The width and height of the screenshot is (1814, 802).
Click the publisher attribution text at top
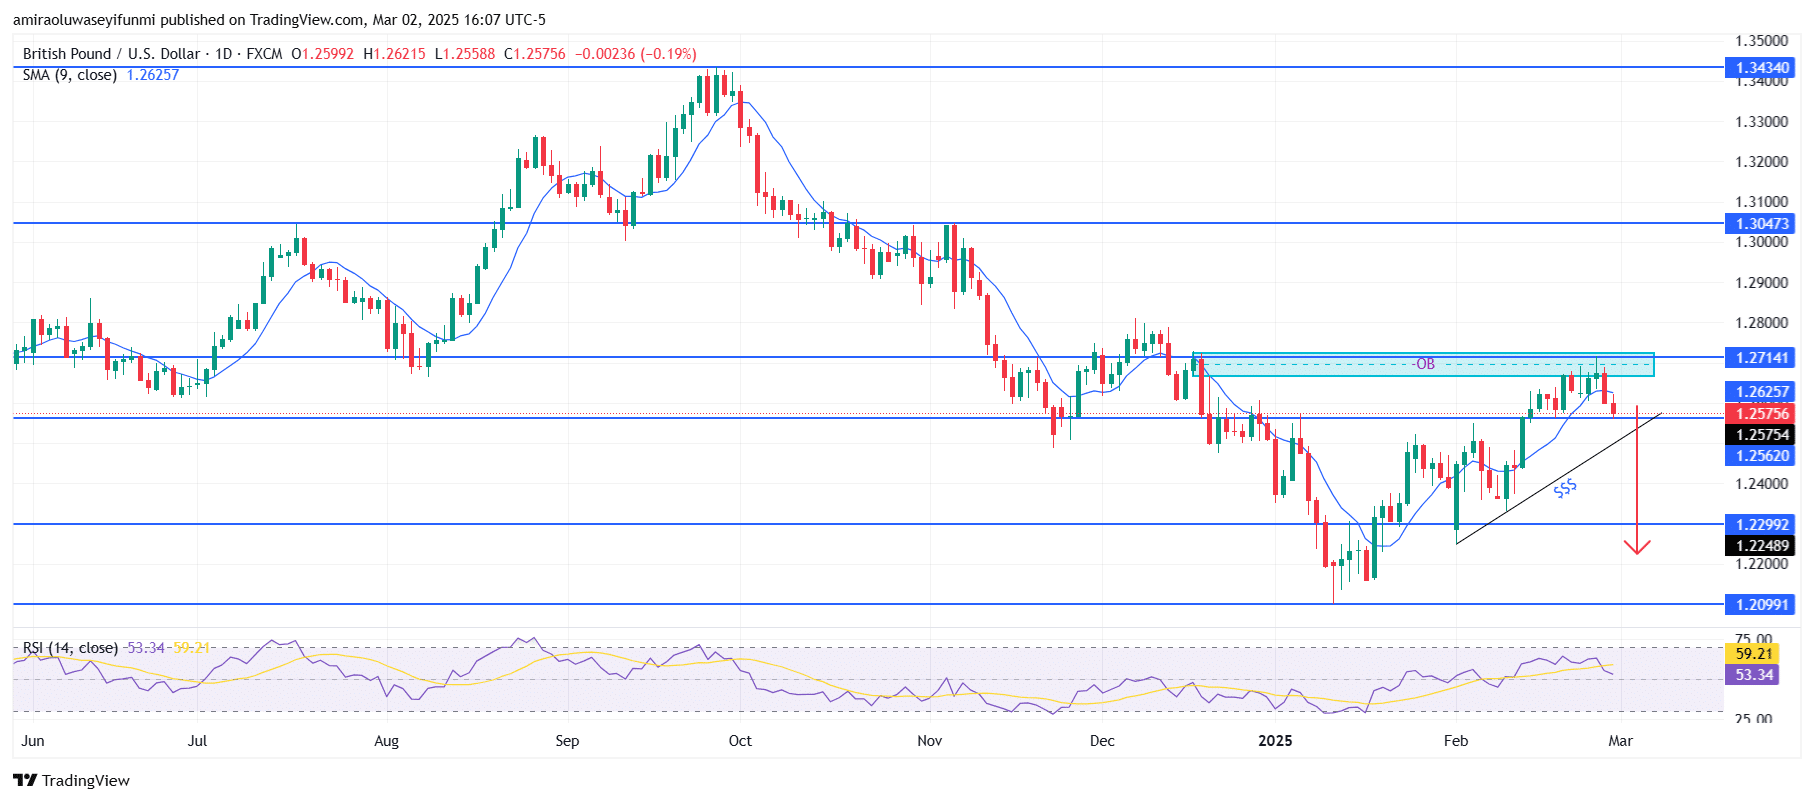click(279, 19)
